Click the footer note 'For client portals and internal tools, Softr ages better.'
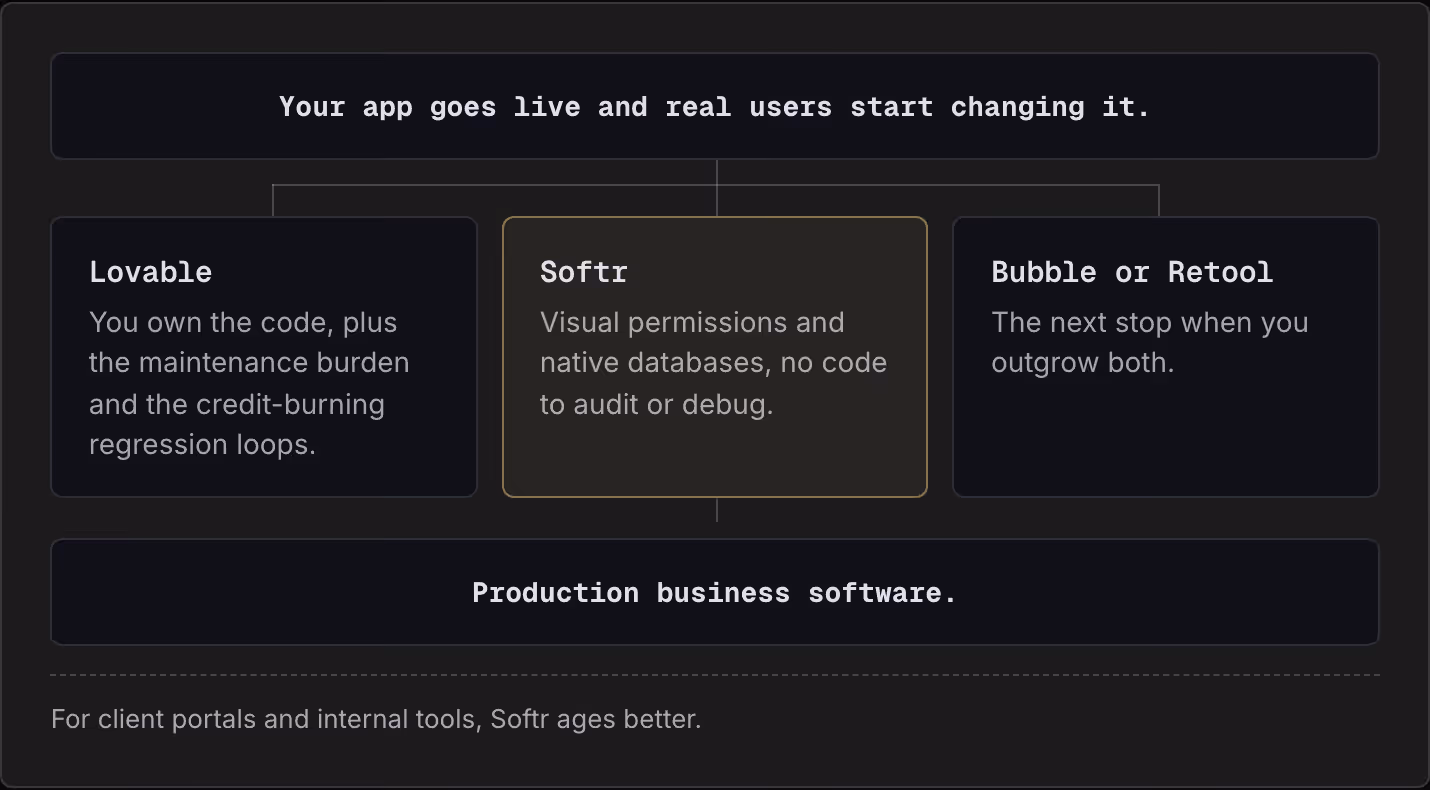Image resolution: width=1430 pixels, height=790 pixels. click(376, 719)
